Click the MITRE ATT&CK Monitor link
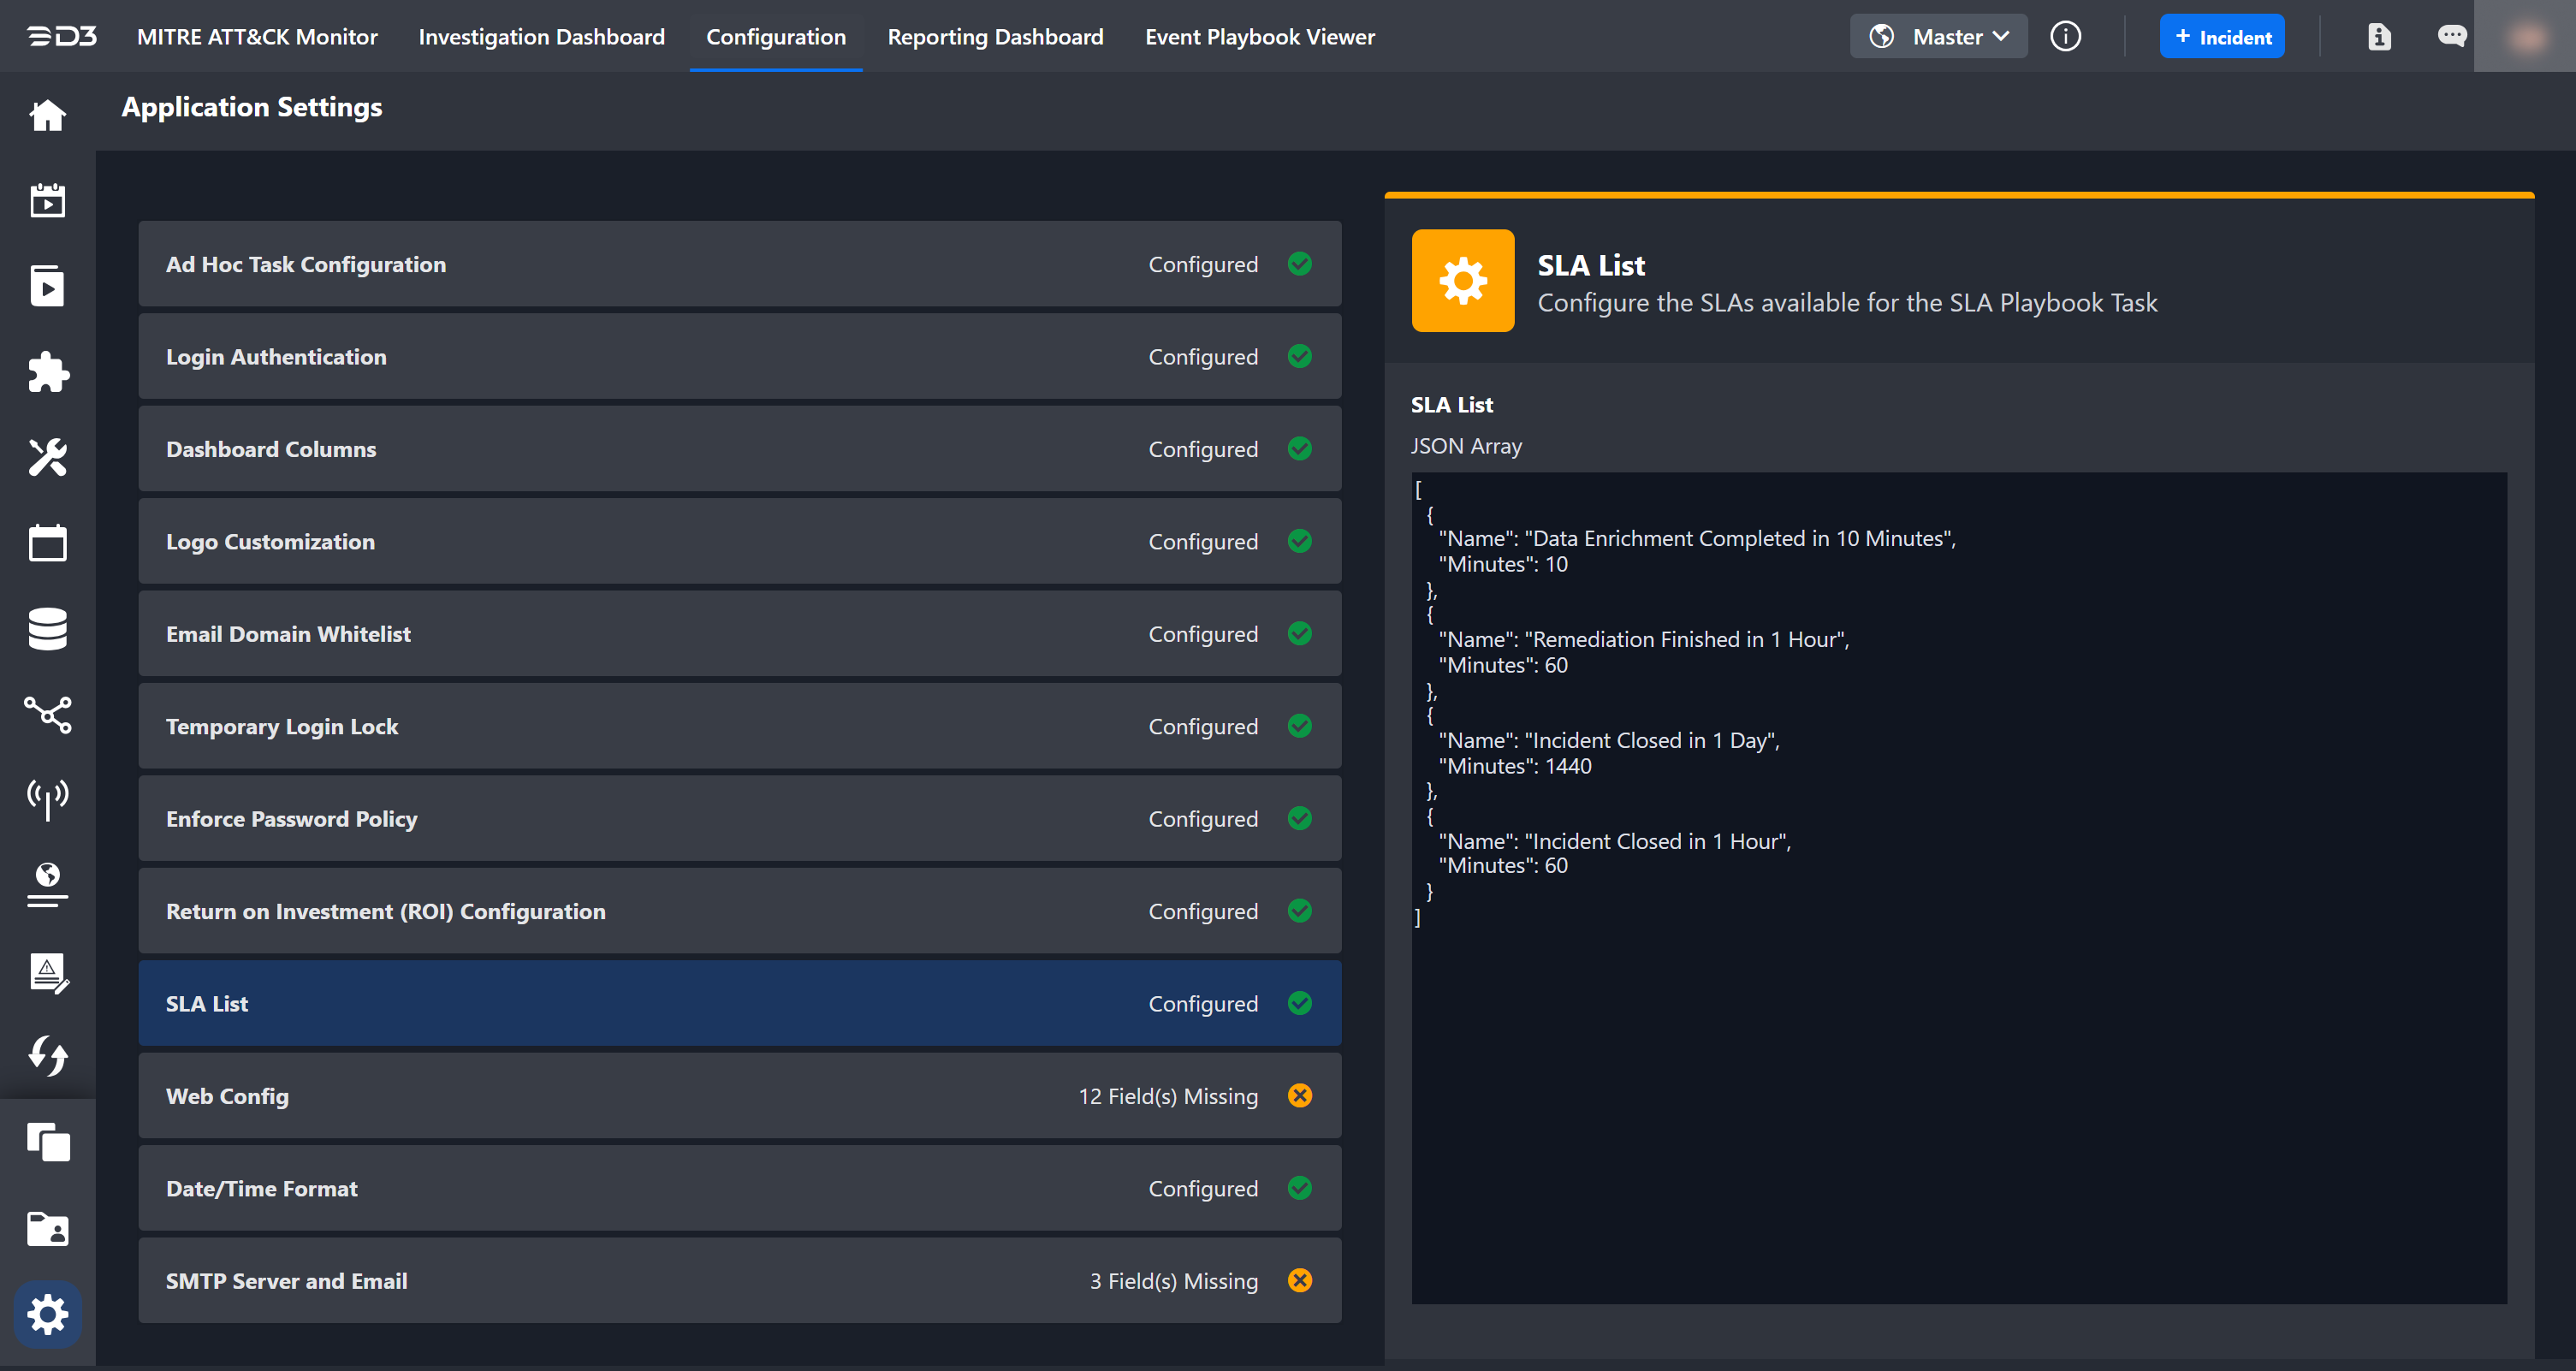The height and width of the screenshot is (1371, 2576). click(257, 37)
